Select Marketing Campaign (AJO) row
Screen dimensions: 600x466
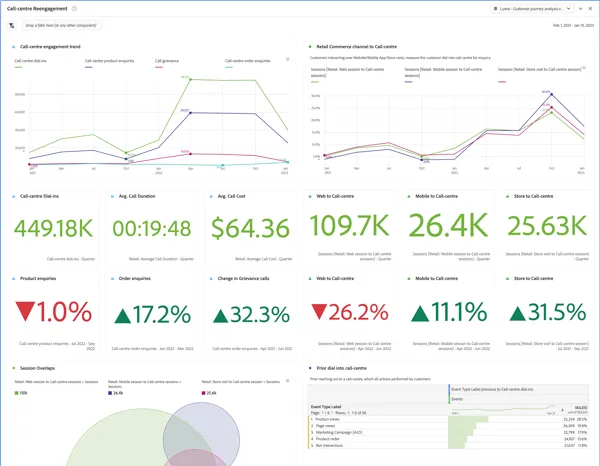point(448,432)
